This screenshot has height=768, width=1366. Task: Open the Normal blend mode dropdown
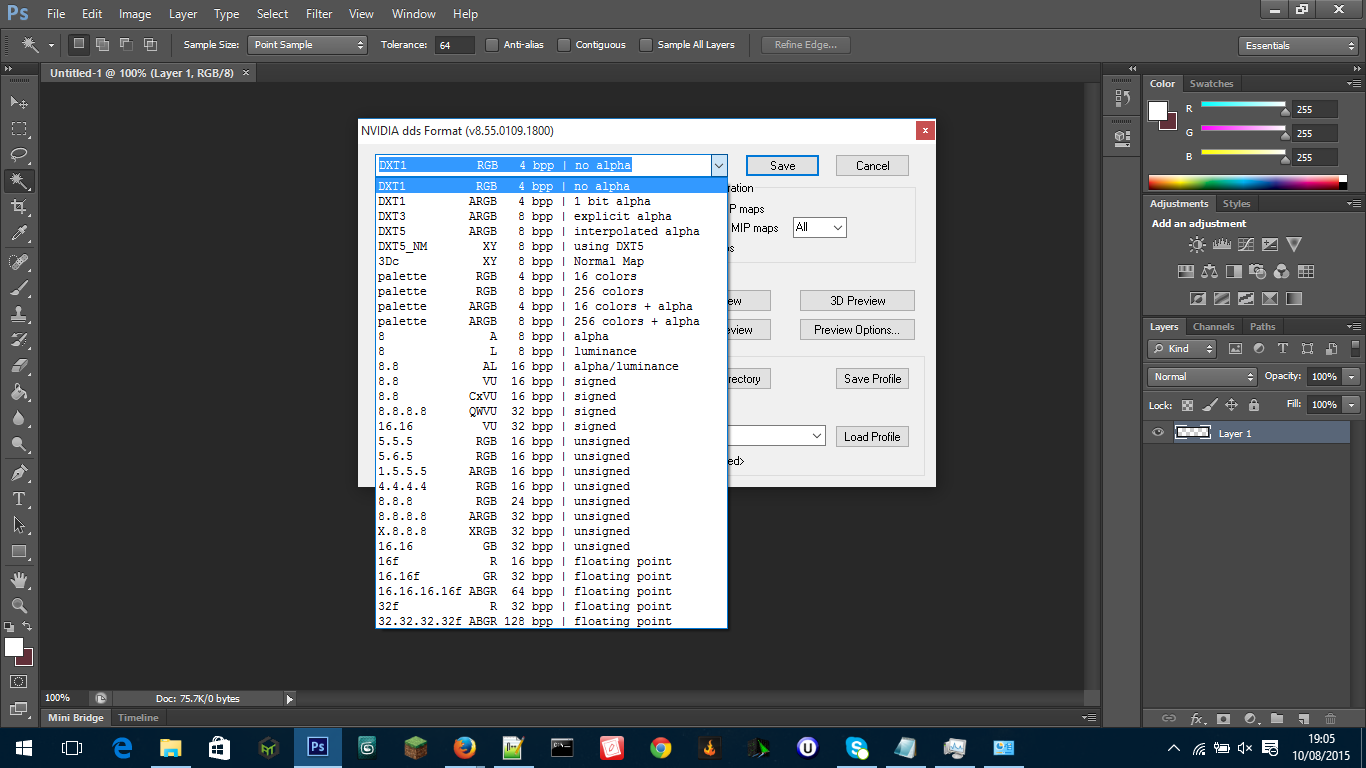point(1203,377)
